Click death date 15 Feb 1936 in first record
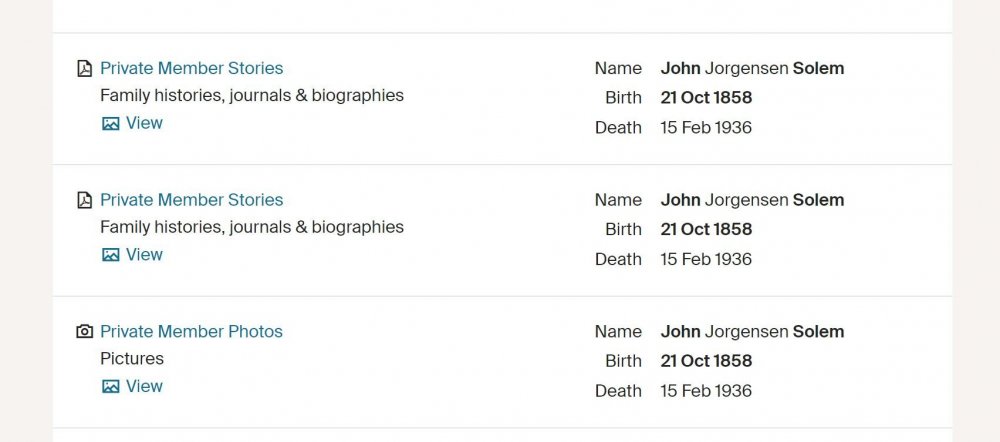Image resolution: width=1000 pixels, height=442 pixels. 706,127
